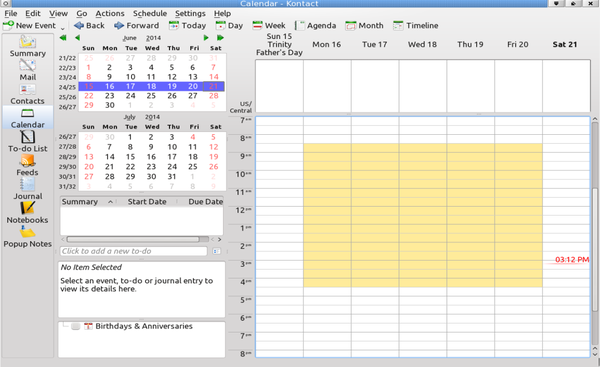Click the Wed 18 day header
Image resolution: width=600 pixels, height=367 pixels.
point(422,44)
